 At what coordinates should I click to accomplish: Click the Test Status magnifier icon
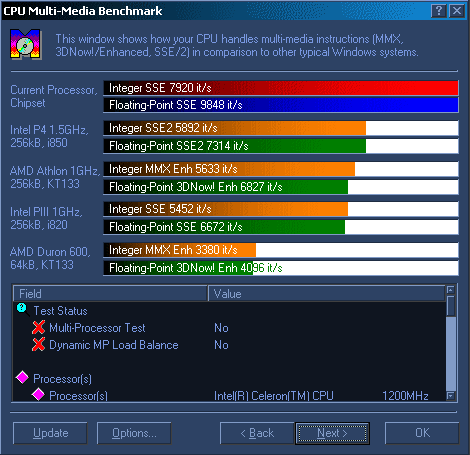(23, 310)
